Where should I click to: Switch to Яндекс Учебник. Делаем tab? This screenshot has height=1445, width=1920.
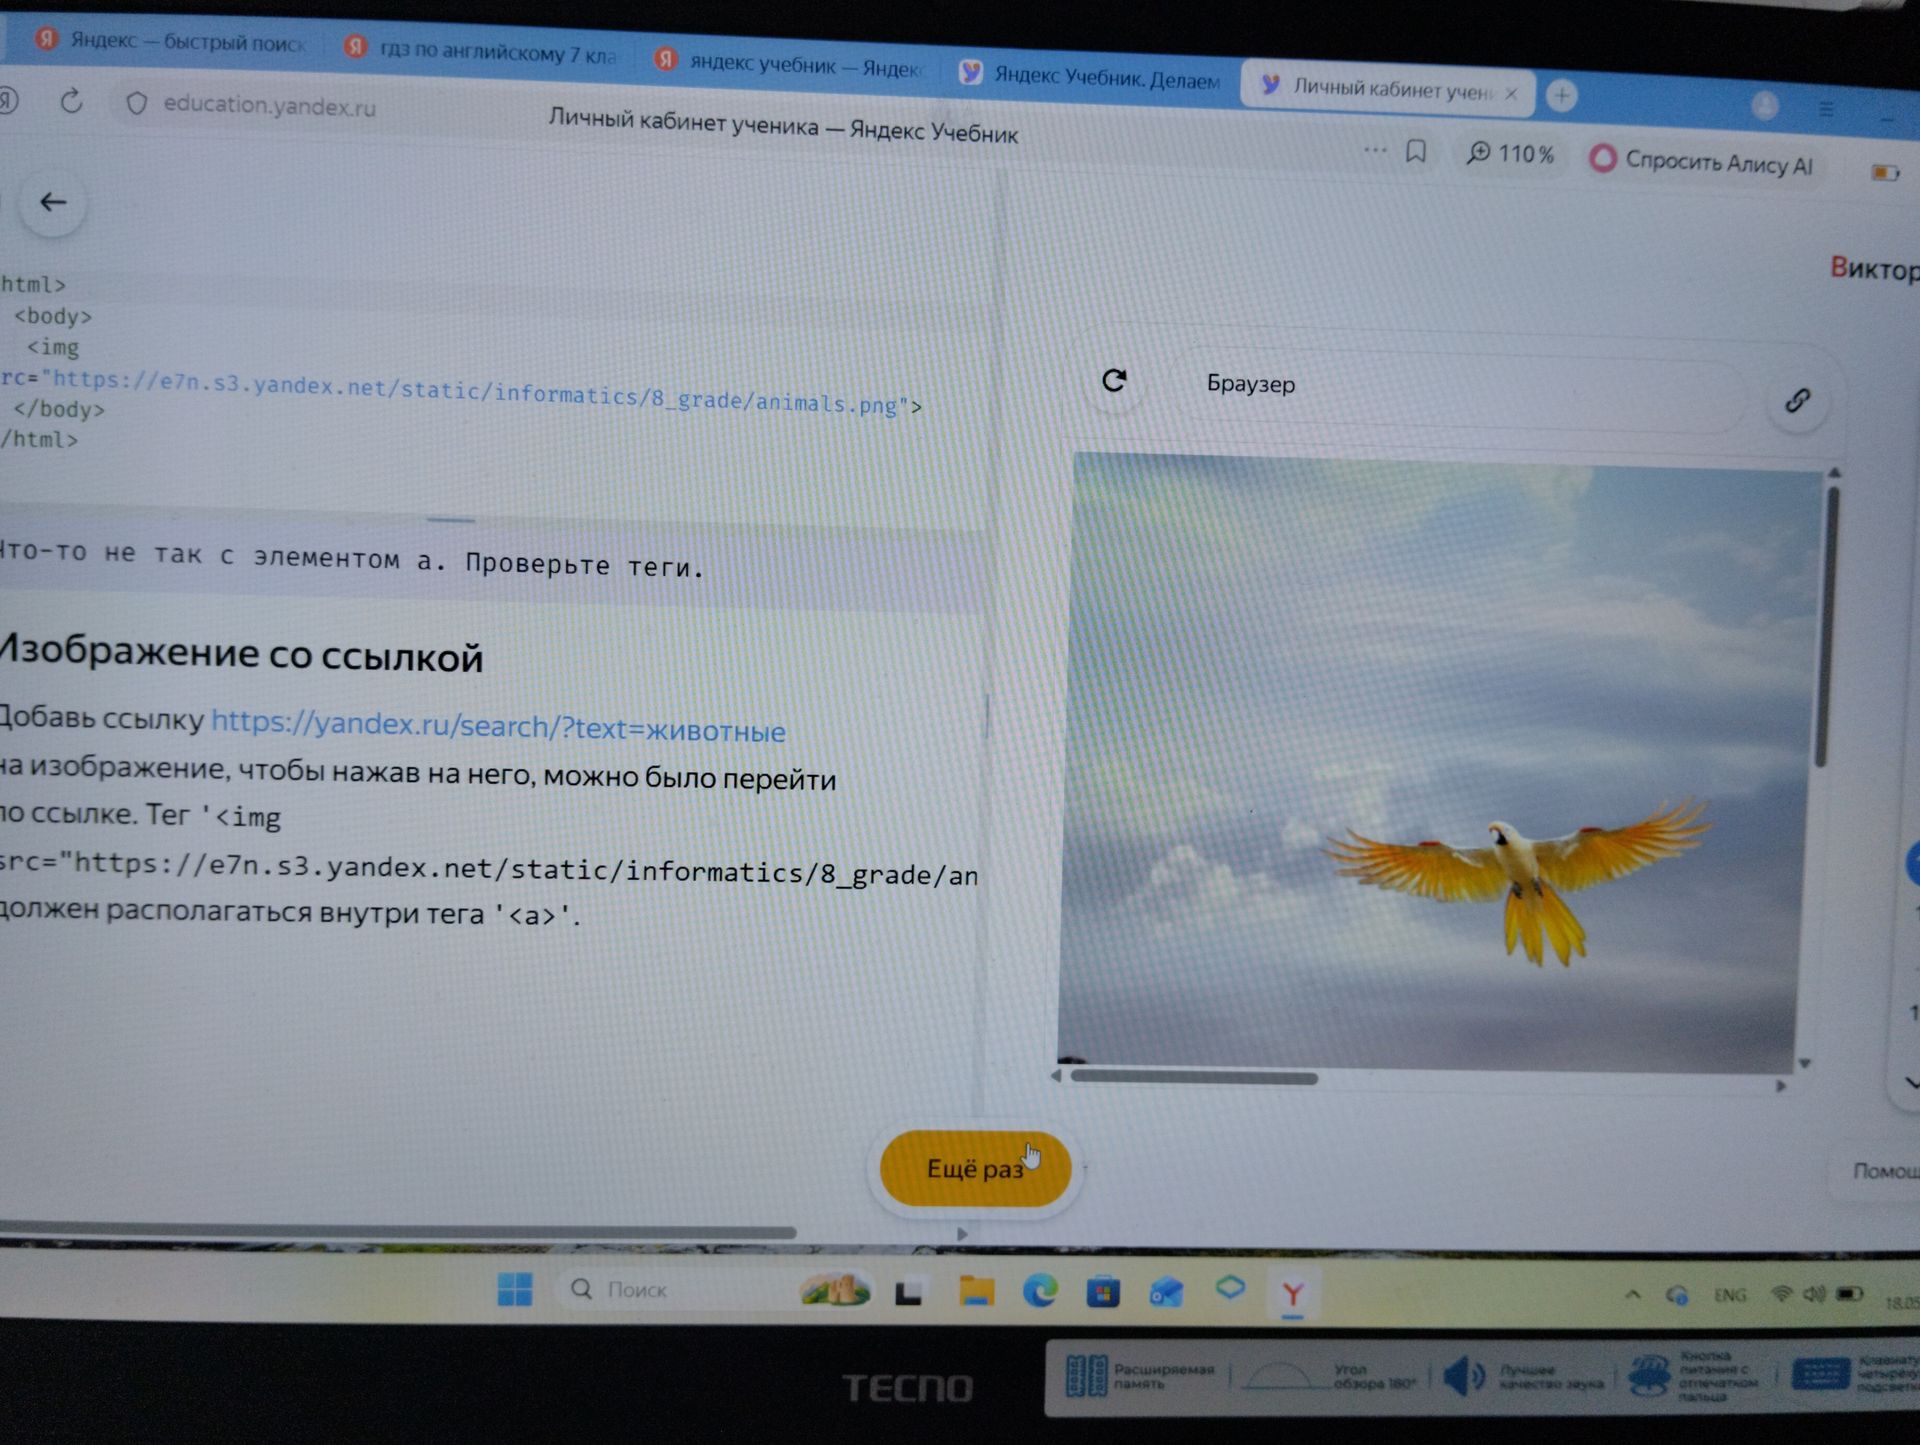(1090, 77)
